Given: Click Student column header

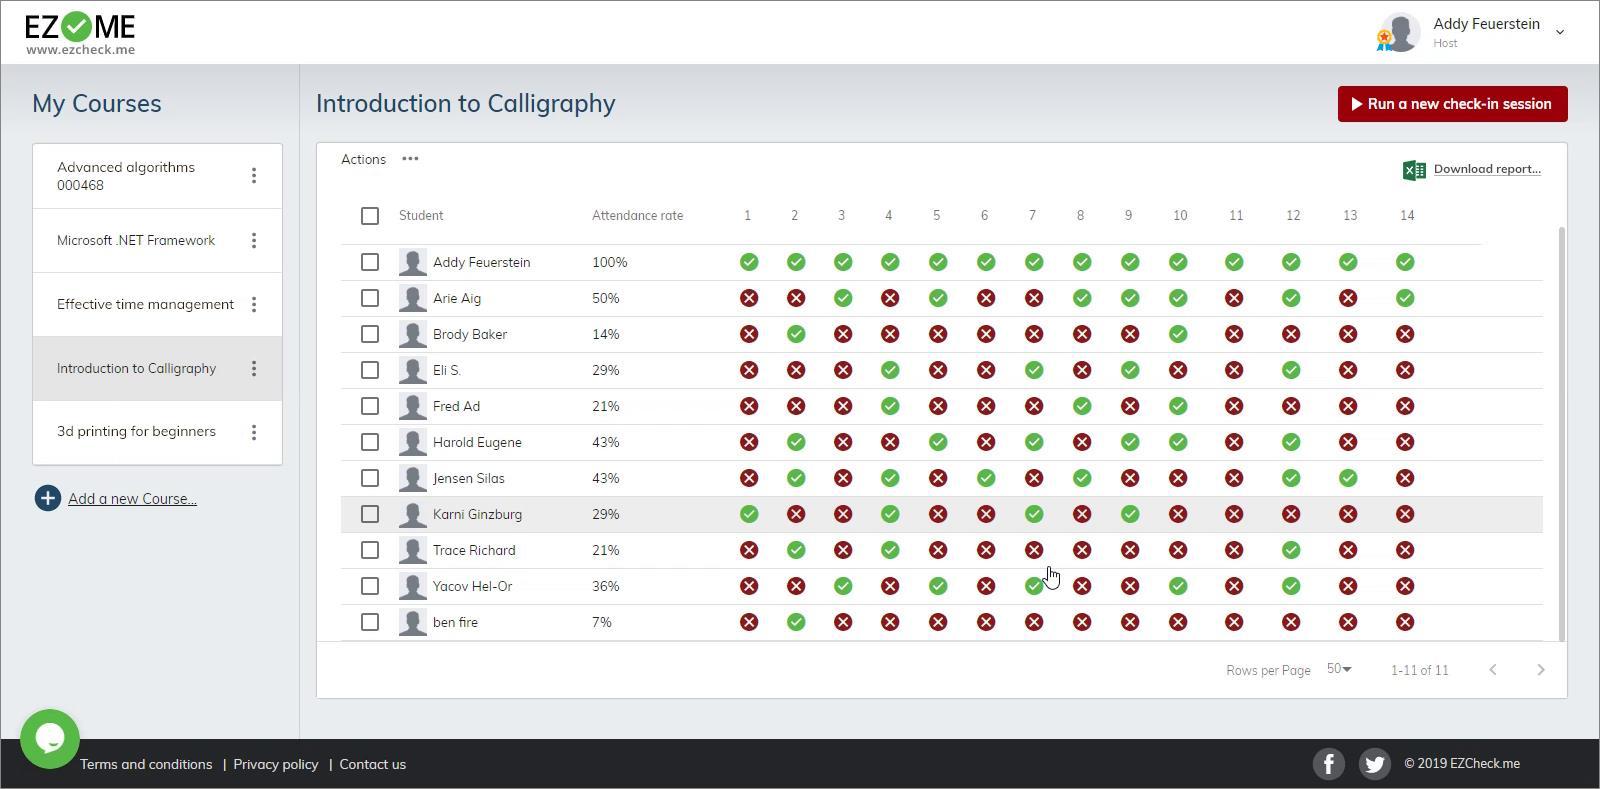Looking at the screenshot, I should click(421, 216).
